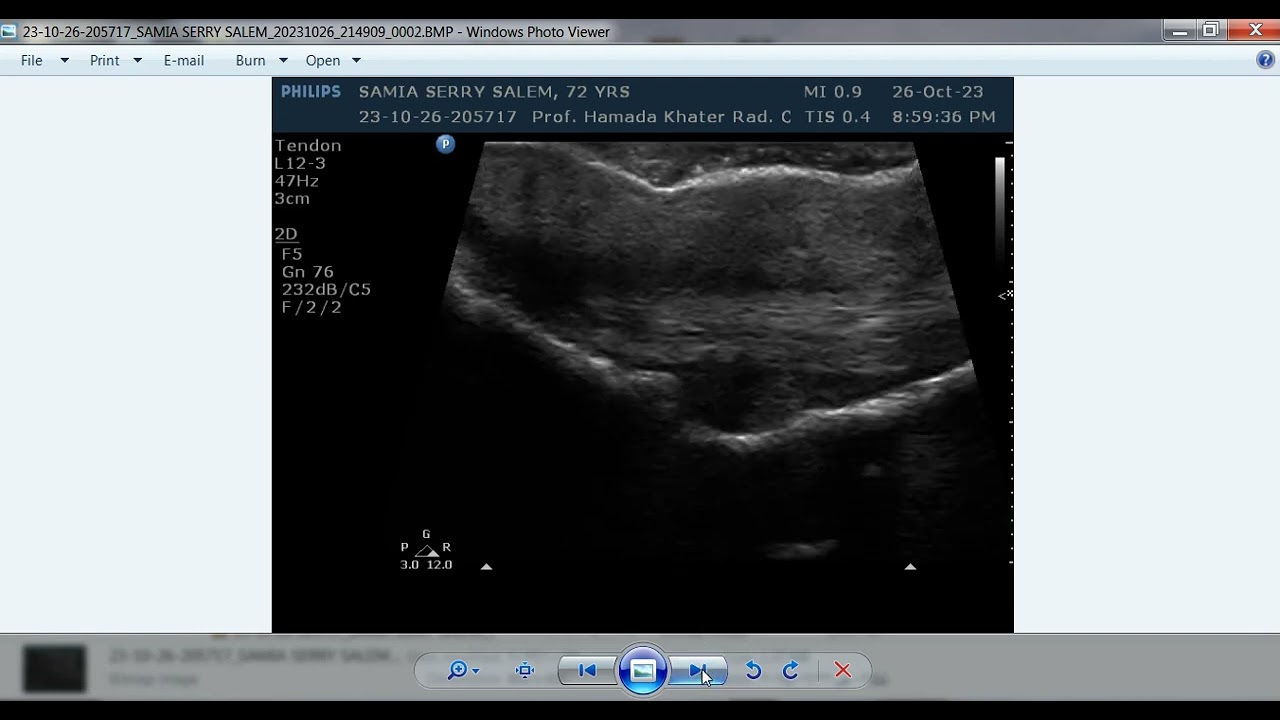The height and width of the screenshot is (720, 1280).
Task: Click the Tendon preset label
Action: click(308, 145)
